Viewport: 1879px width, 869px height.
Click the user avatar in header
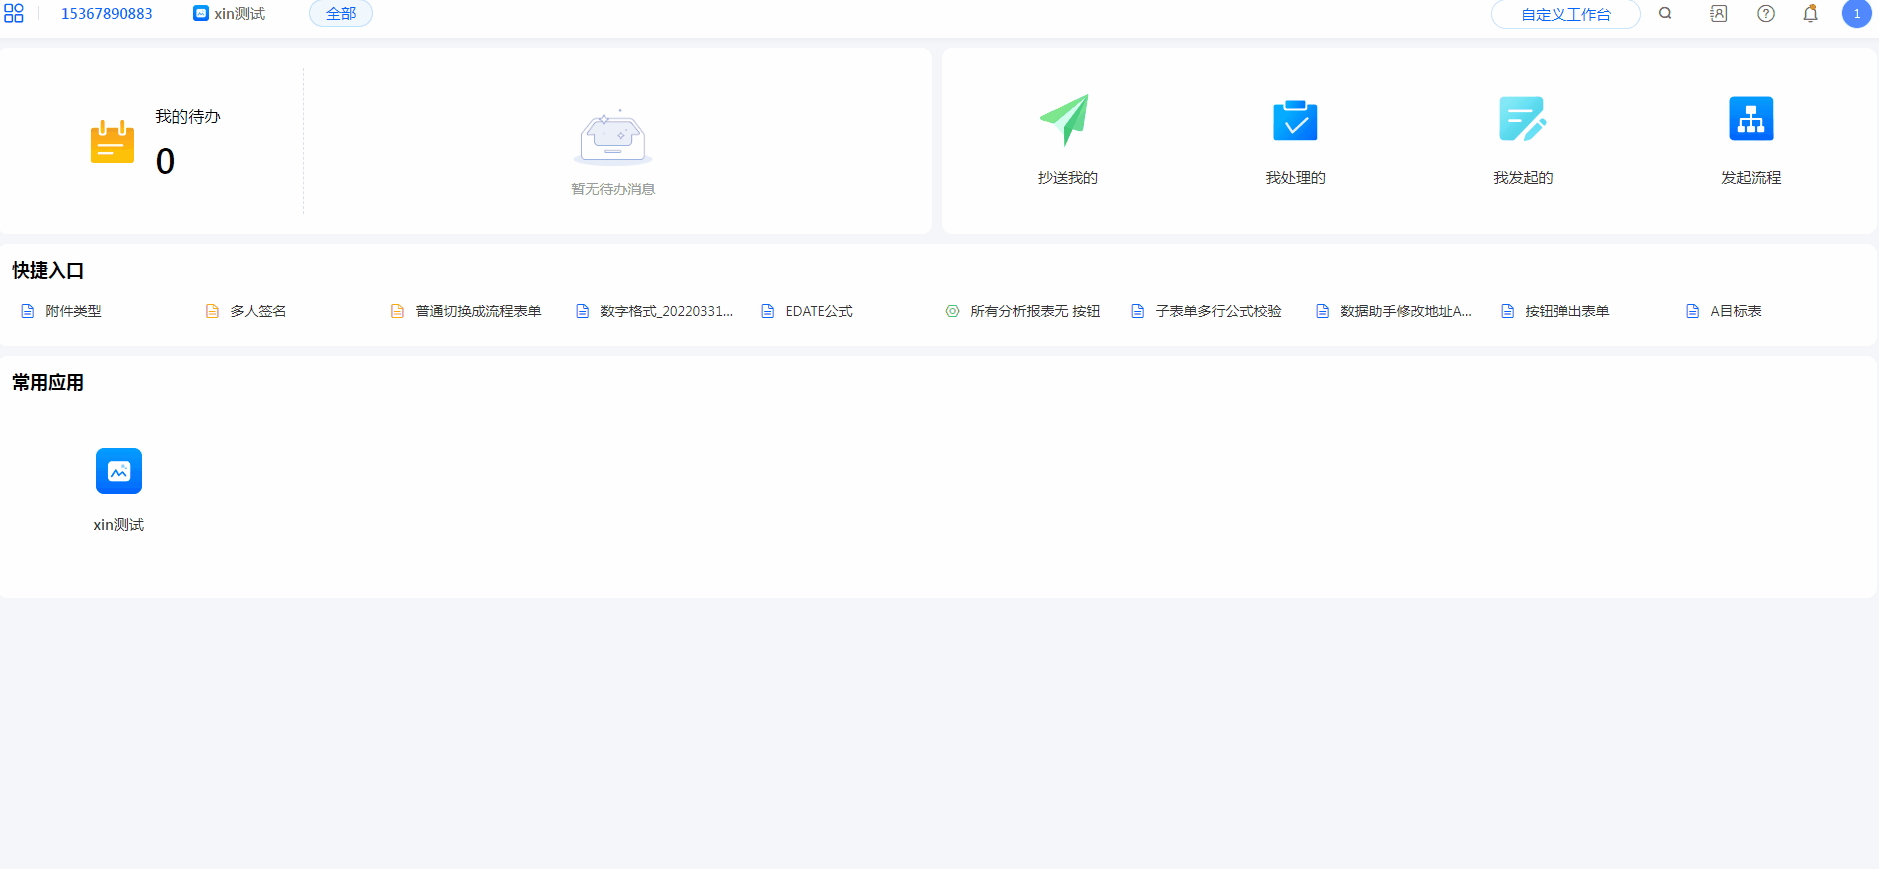coord(1856,14)
